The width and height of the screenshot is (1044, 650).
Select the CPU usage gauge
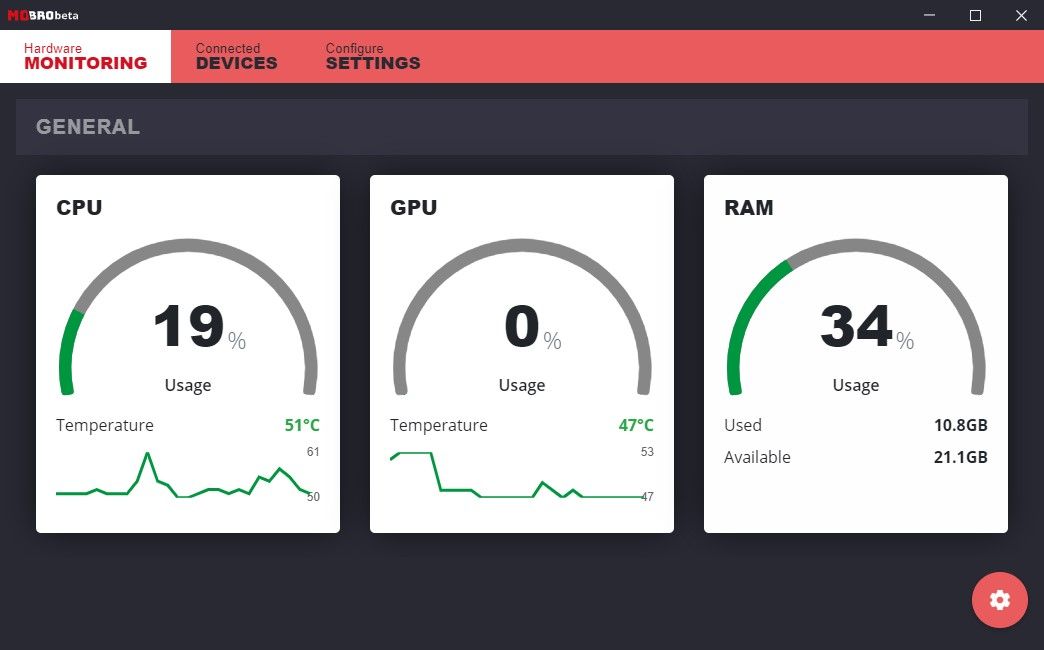point(187,320)
